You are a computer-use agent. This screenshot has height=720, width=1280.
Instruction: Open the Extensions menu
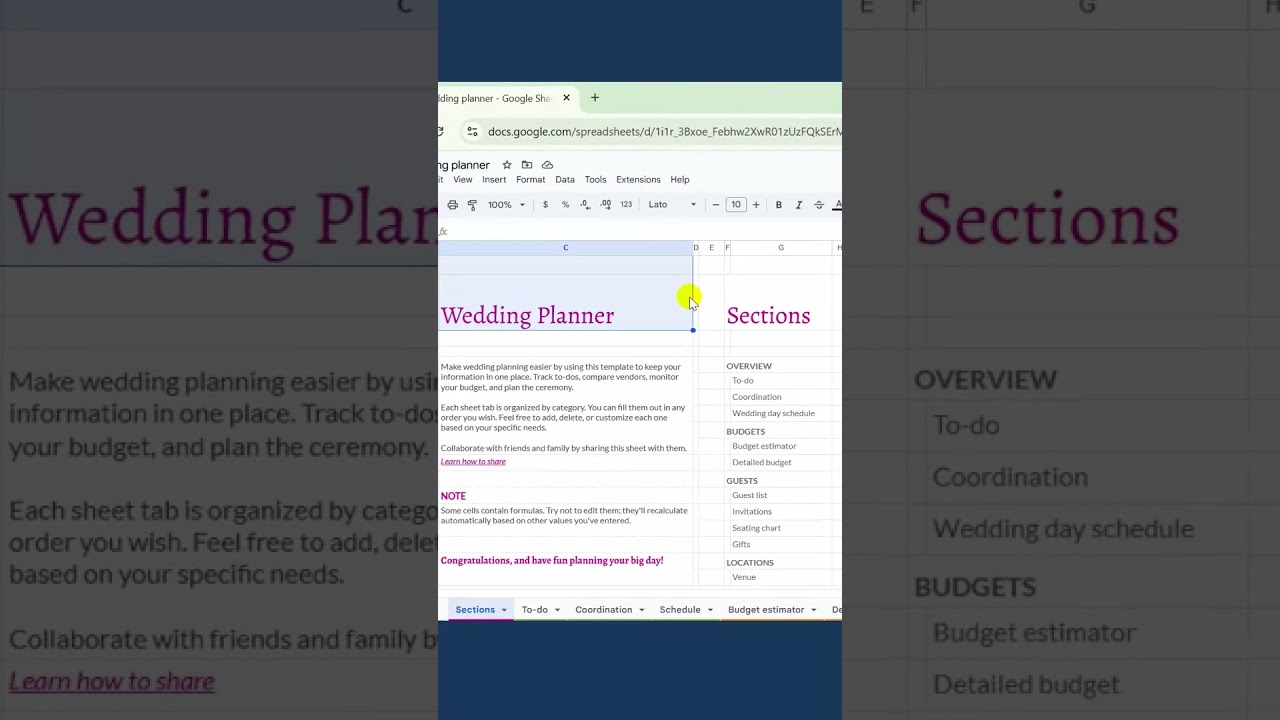point(638,180)
